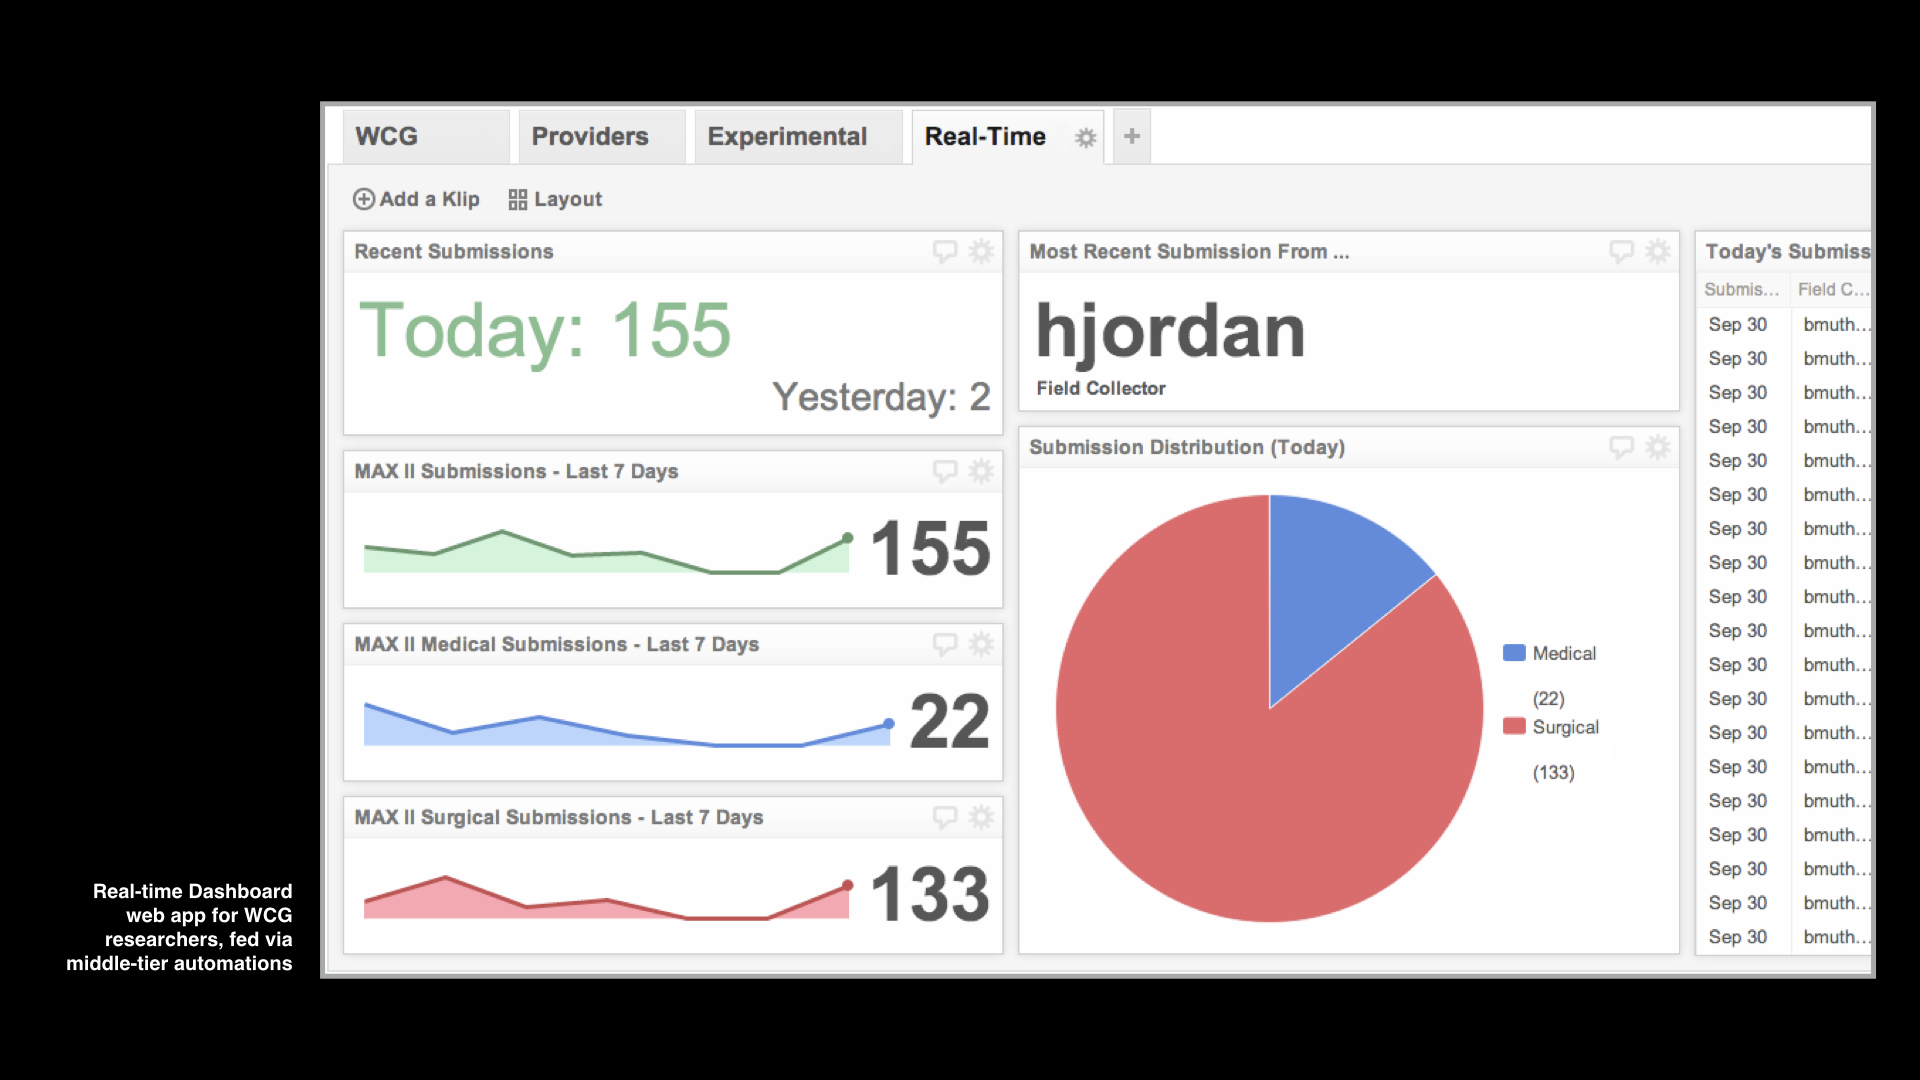Click the red Surgical legend swatch
The width and height of the screenshot is (1920, 1080).
(x=1514, y=726)
